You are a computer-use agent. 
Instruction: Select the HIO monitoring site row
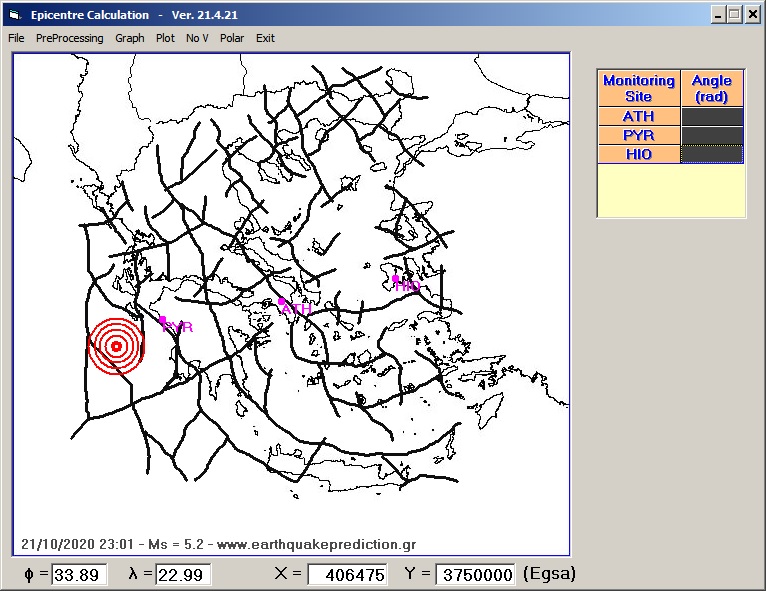coord(638,154)
